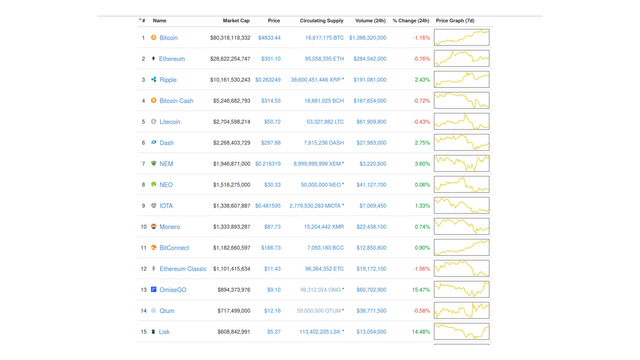Click the Ethereum Classic logo icon

pos(153,269)
